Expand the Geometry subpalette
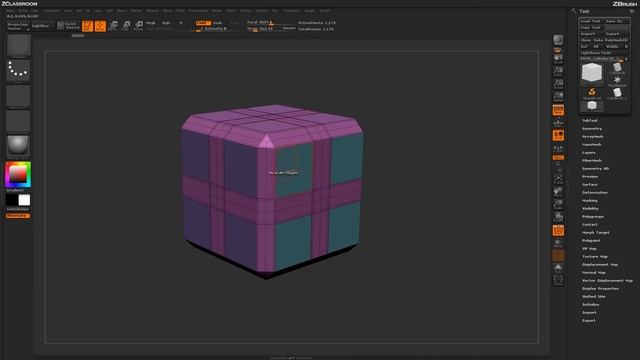Screen dimensions: 640x360 point(592,129)
